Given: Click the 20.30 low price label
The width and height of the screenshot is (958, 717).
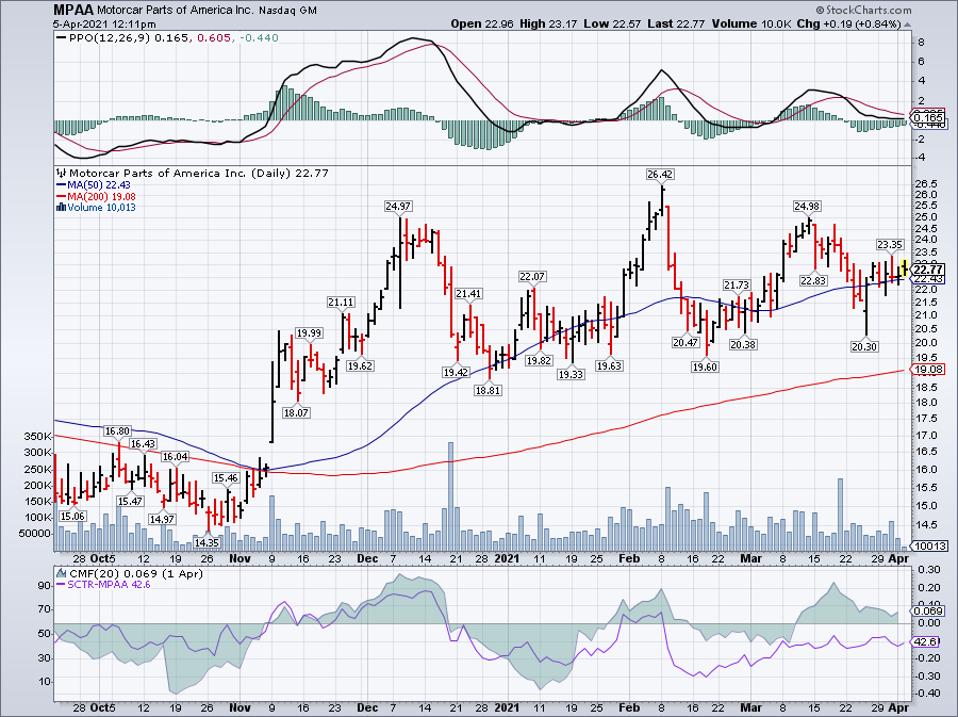Looking at the screenshot, I should click(x=864, y=346).
